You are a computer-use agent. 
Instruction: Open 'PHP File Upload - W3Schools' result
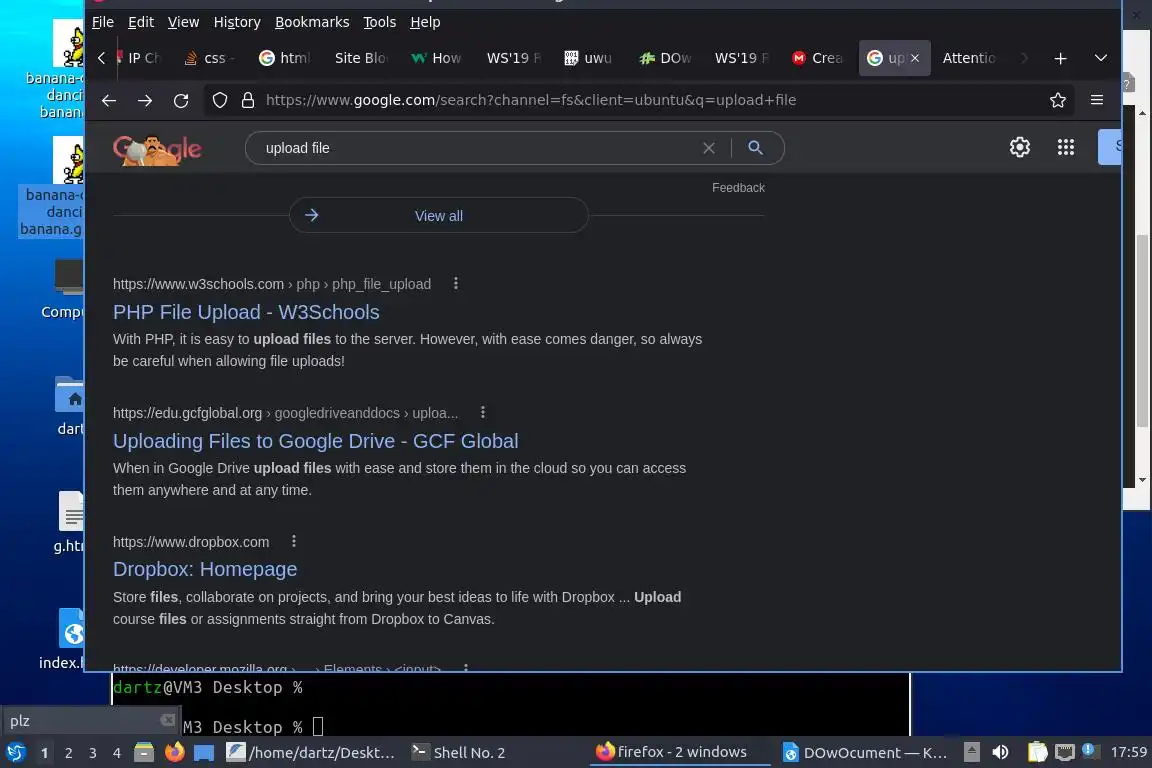pyautogui.click(x=246, y=312)
